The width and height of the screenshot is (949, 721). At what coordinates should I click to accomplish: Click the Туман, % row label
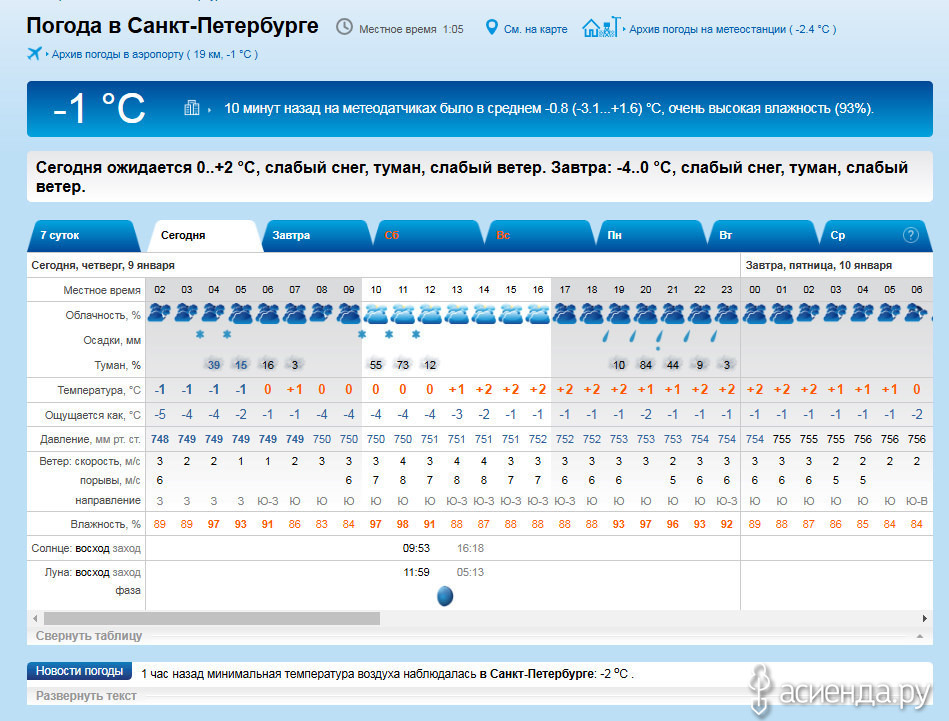117,366
